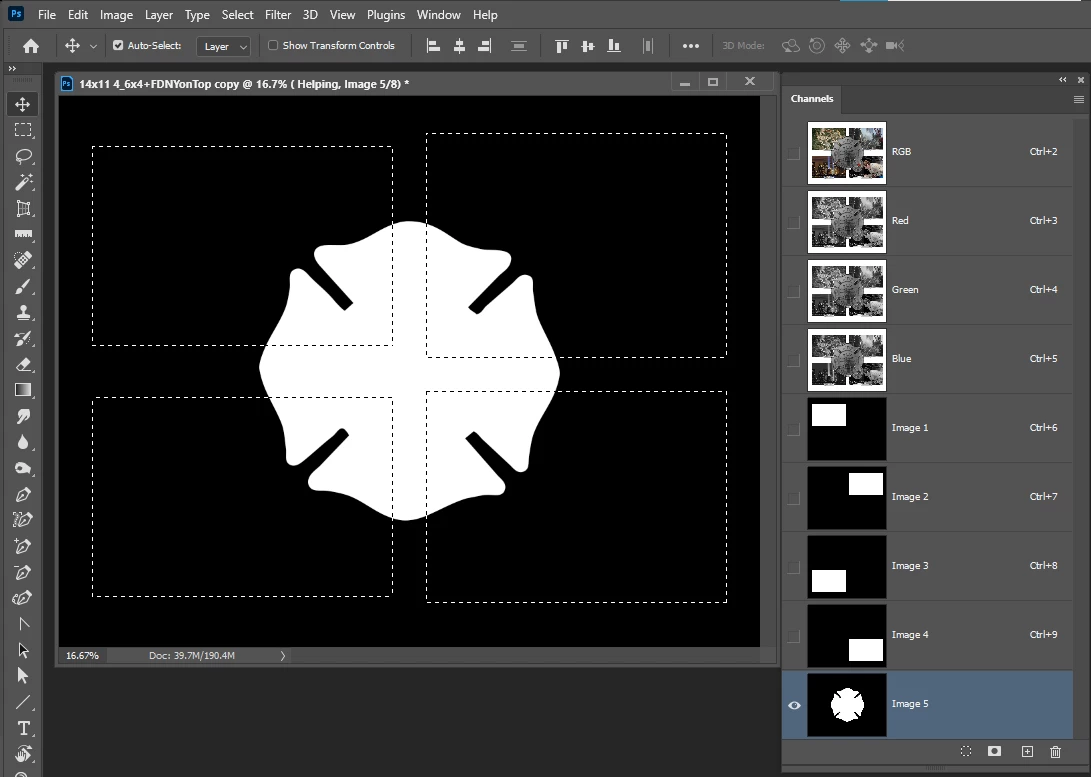
Task: Open the Plugins menu
Action: pos(385,15)
